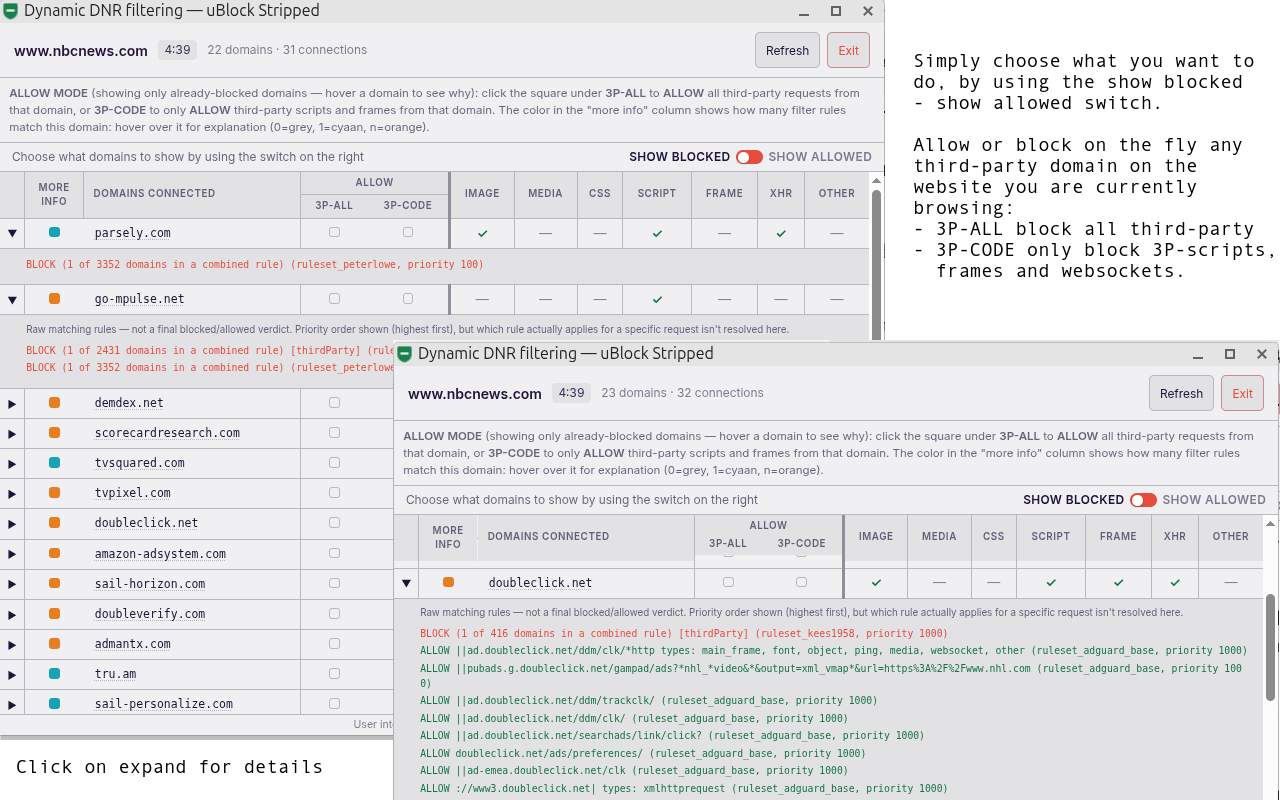Expand the admantx.com row
1280x800 pixels.
13,644
